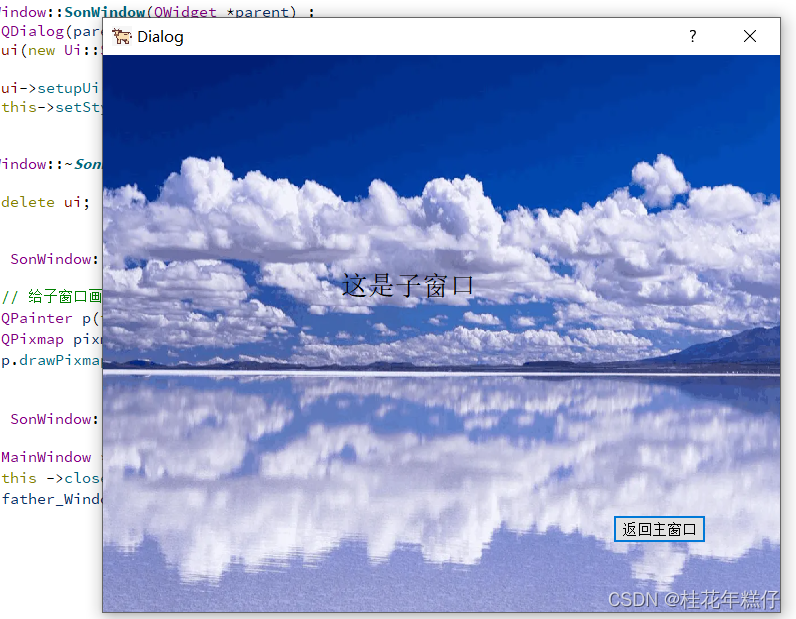The height and width of the screenshot is (619, 796).
Task: Click the question mark help button
Action: point(692,36)
